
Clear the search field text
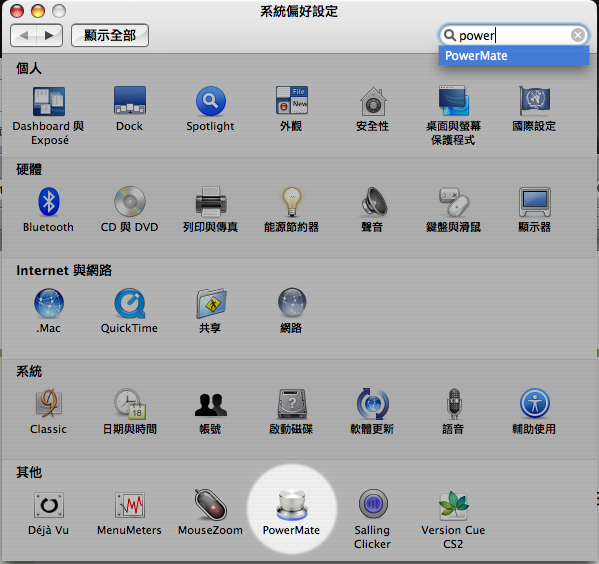pos(578,35)
